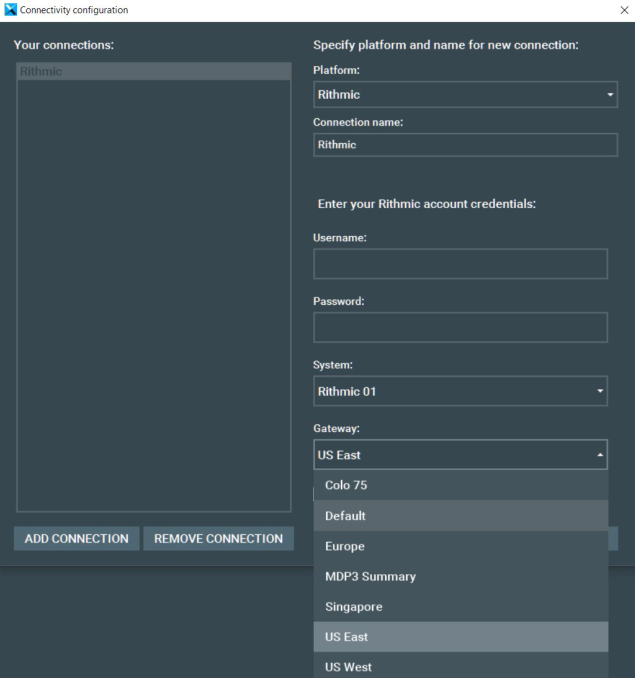Click the ADD CONNECTION button
This screenshot has width=635, height=678.
[x=77, y=539]
